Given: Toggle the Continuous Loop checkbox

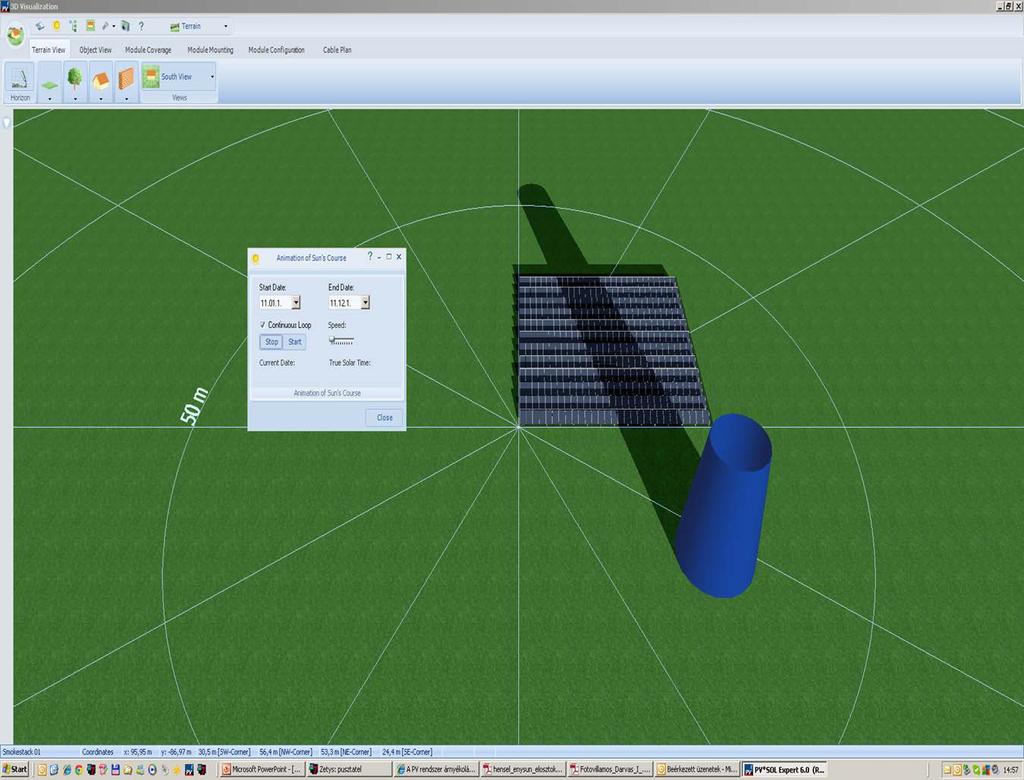Looking at the screenshot, I should [263, 325].
